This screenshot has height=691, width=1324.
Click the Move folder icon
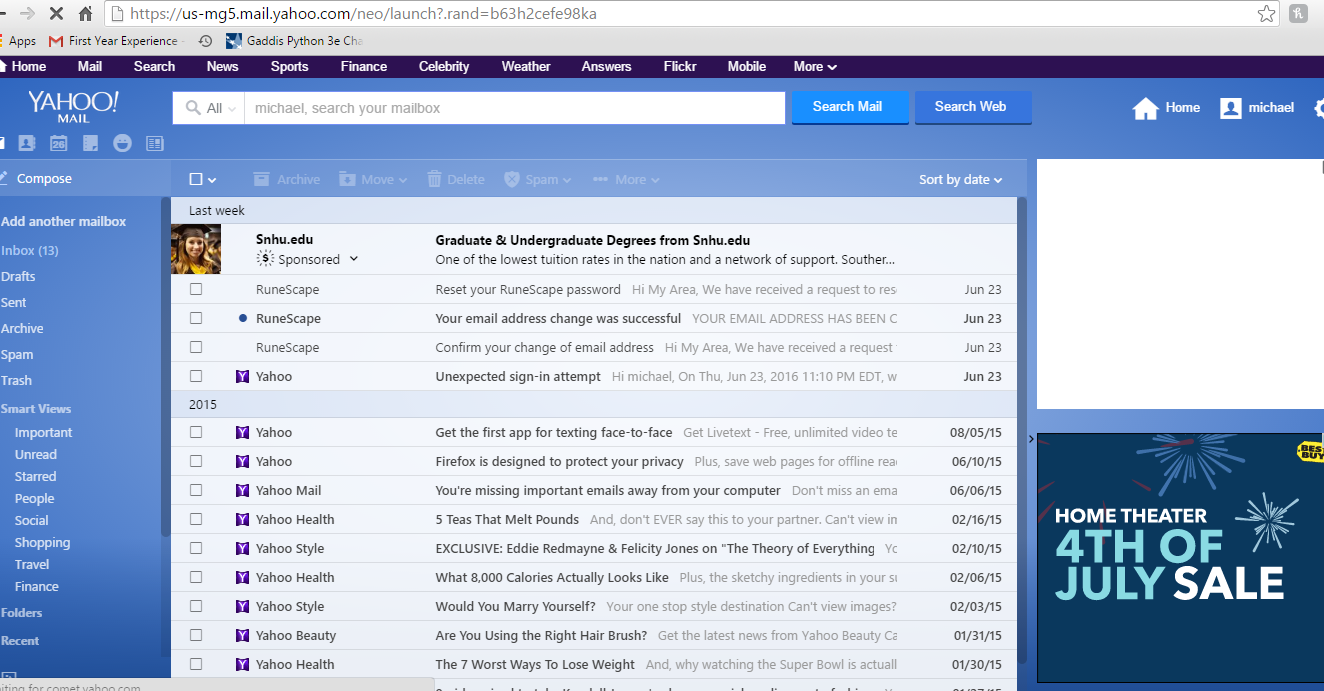point(347,179)
